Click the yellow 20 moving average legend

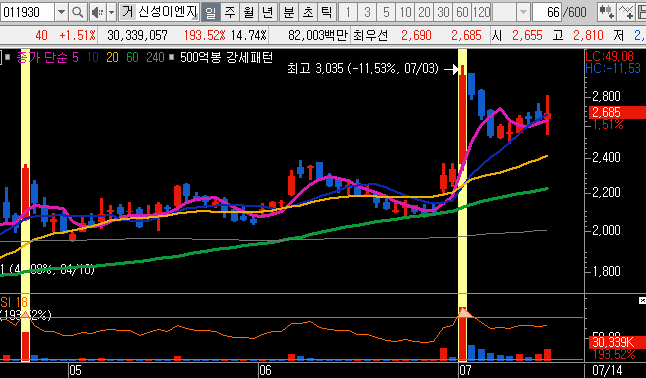click(x=112, y=57)
